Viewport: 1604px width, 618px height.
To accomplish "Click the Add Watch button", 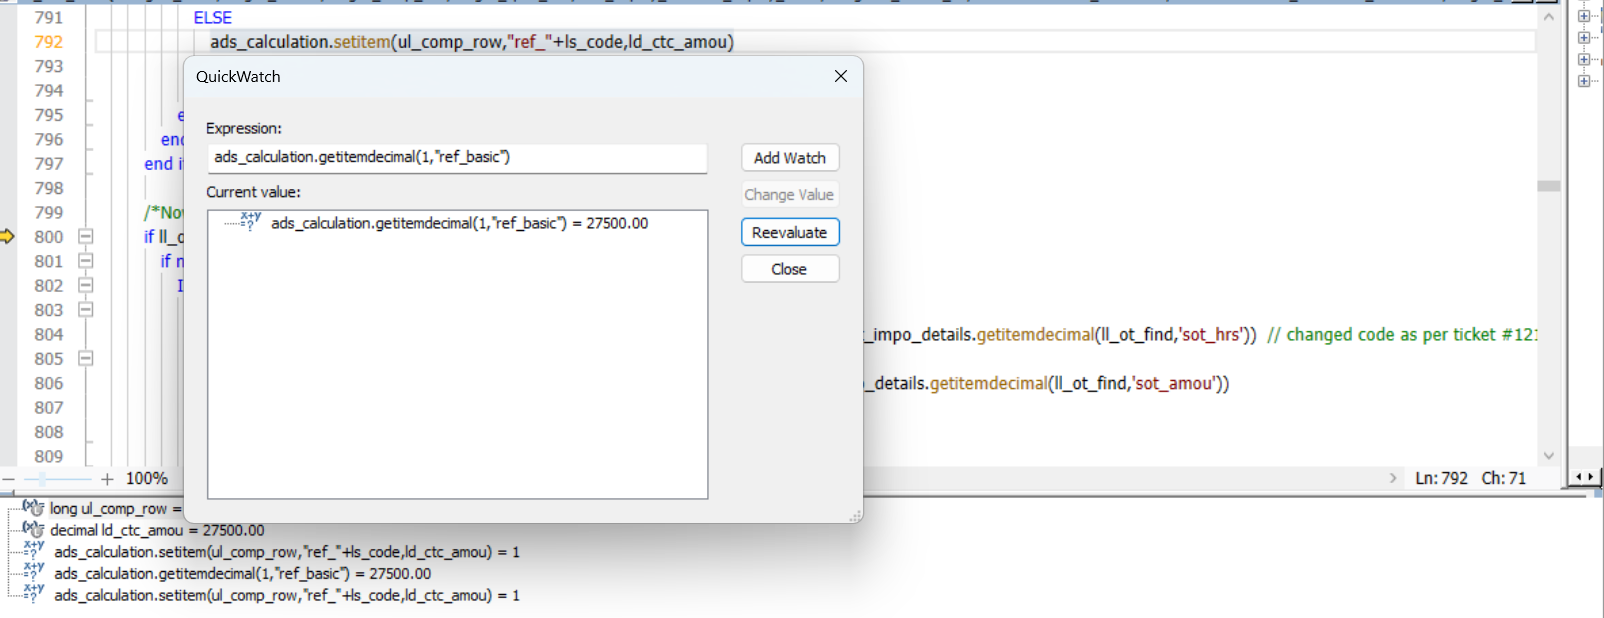I will tap(789, 158).
